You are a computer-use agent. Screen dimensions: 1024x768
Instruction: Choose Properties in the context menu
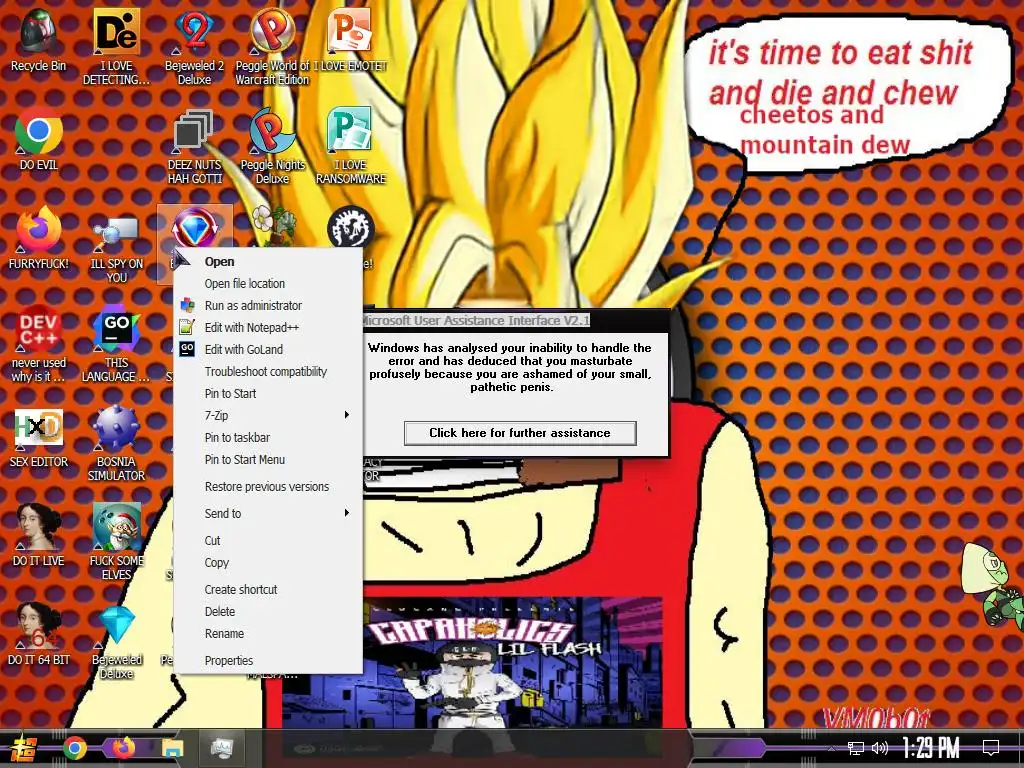tap(268, 660)
